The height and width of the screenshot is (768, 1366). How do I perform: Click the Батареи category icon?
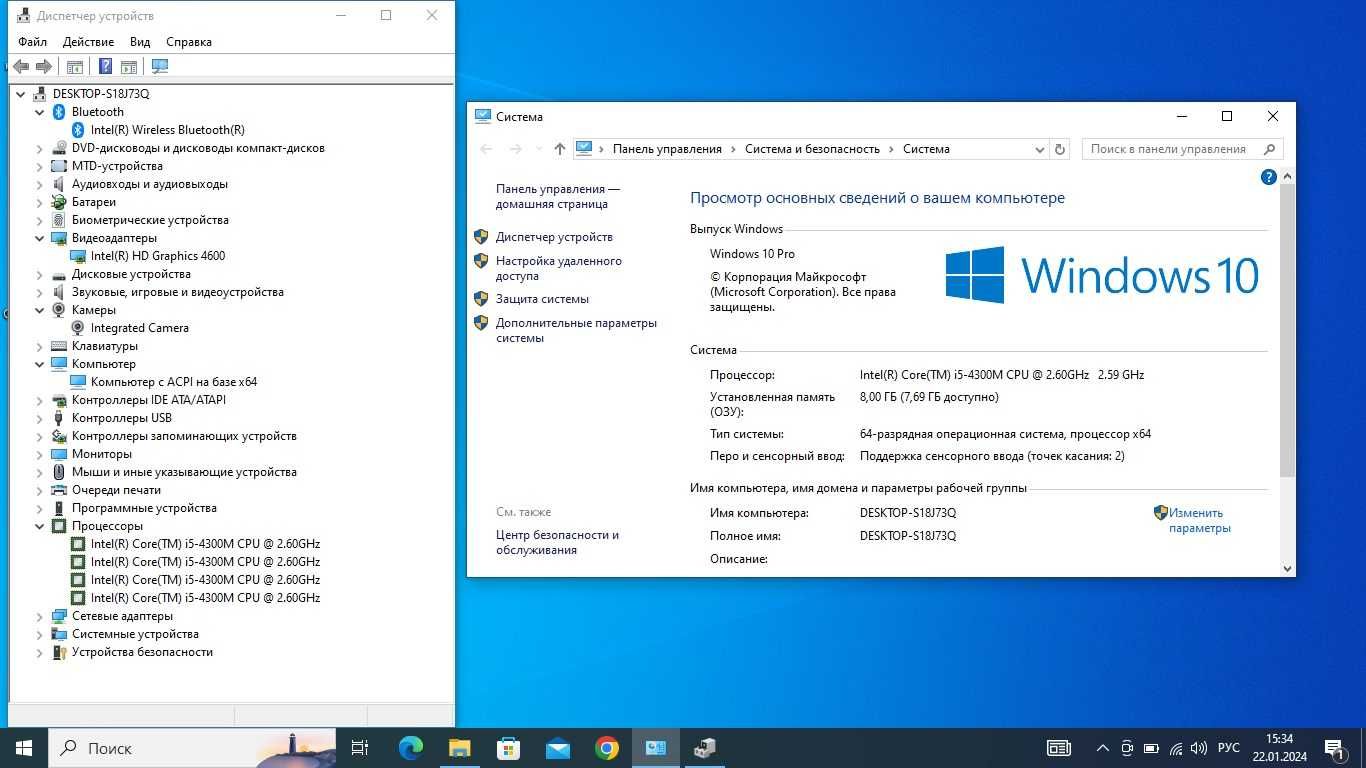[x=59, y=202]
